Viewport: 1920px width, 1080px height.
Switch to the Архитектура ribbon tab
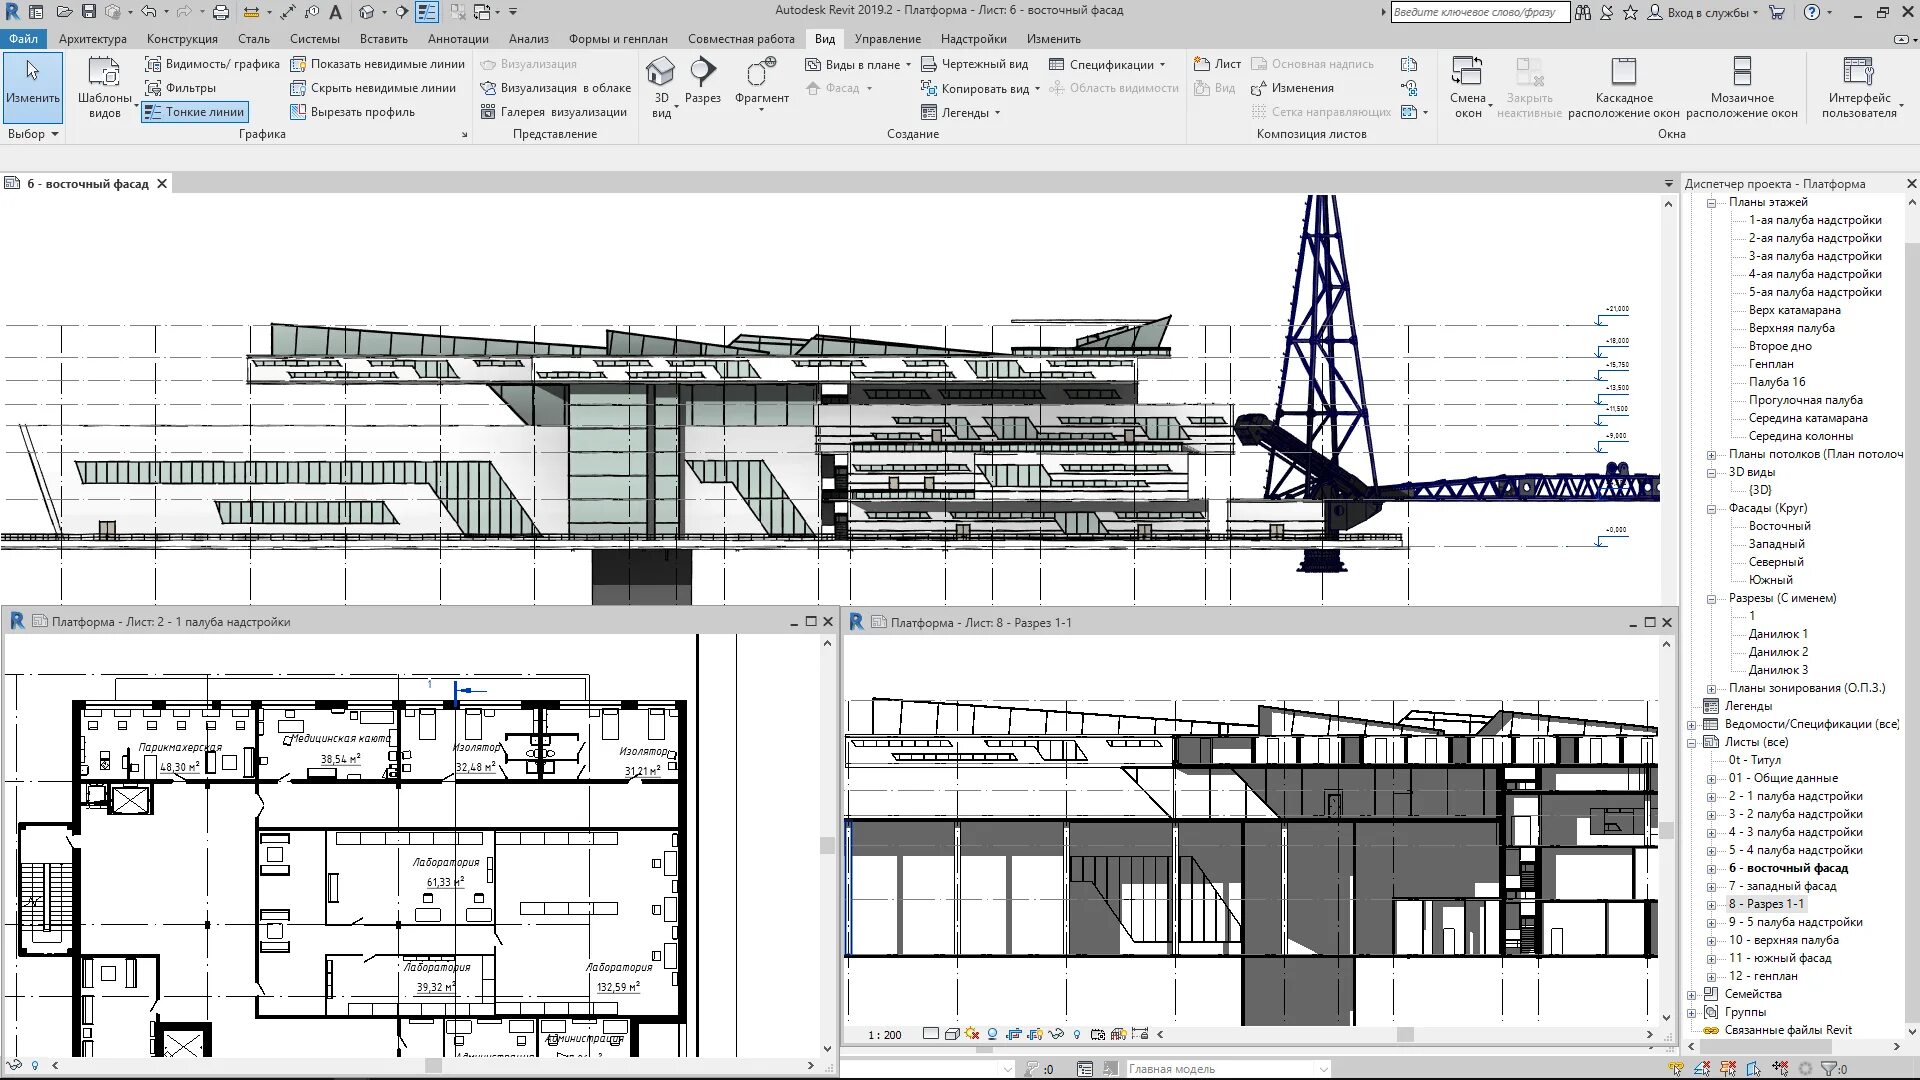click(x=93, y=39)
